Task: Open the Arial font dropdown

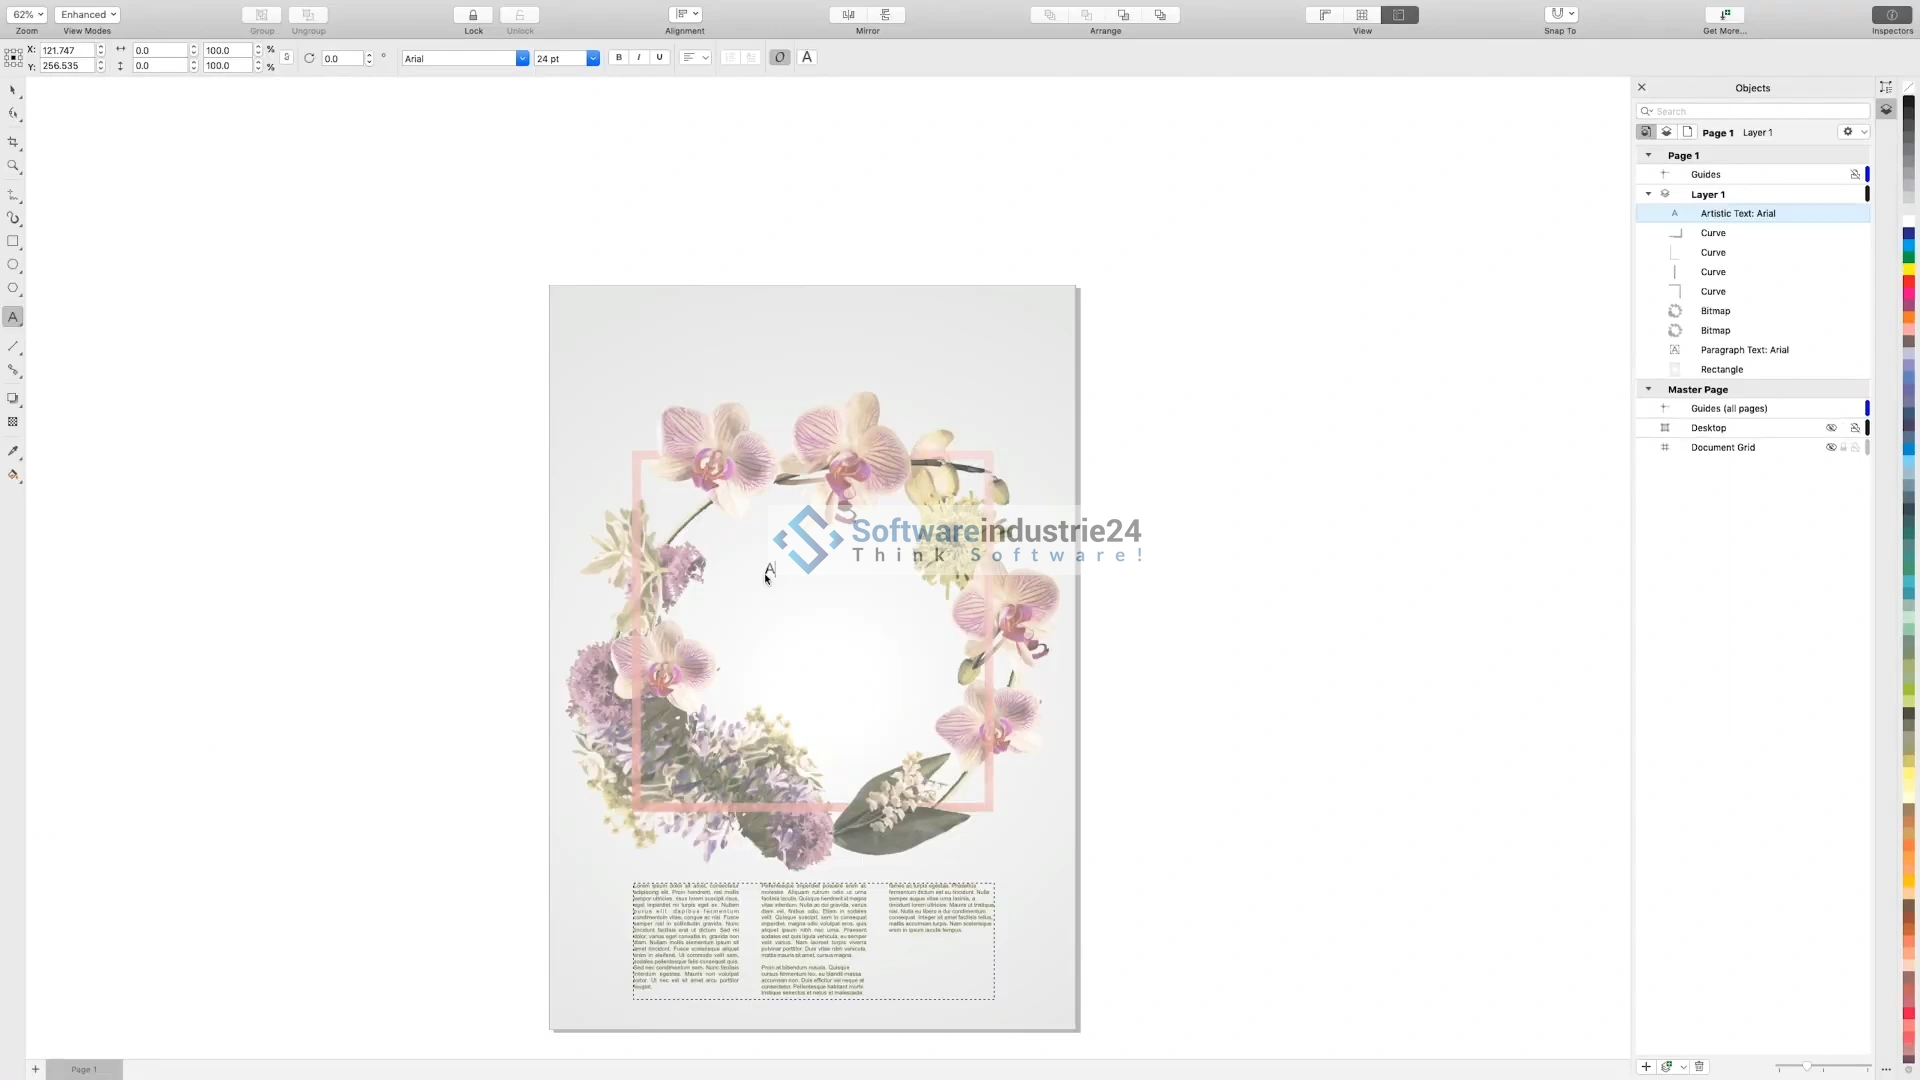Action: click(522, 59)
